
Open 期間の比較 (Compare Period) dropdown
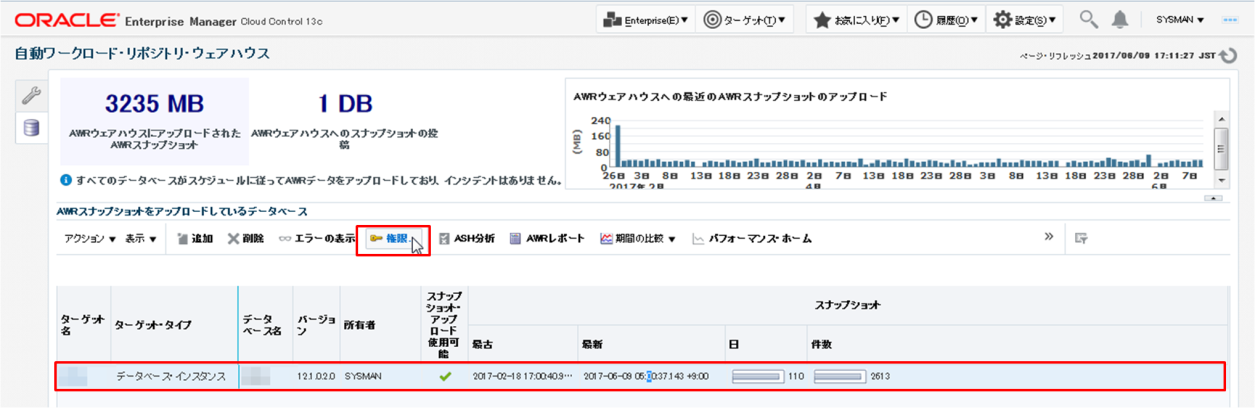point(638,239)
